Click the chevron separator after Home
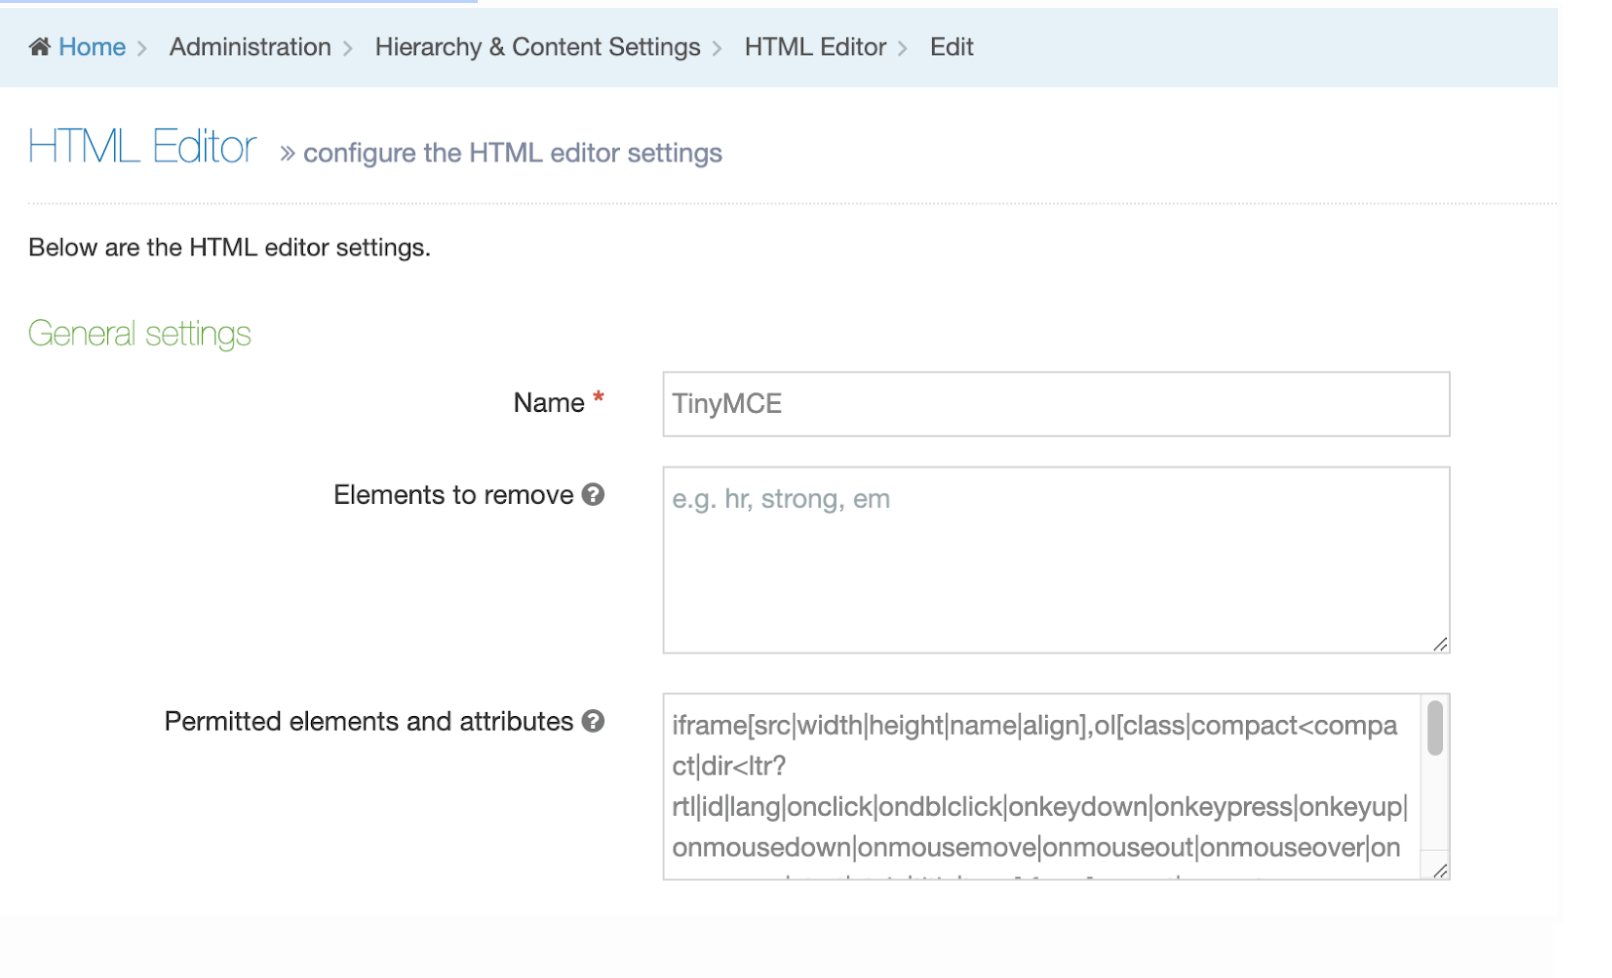This screenshot has width=1612, height=978. (142, 48)
